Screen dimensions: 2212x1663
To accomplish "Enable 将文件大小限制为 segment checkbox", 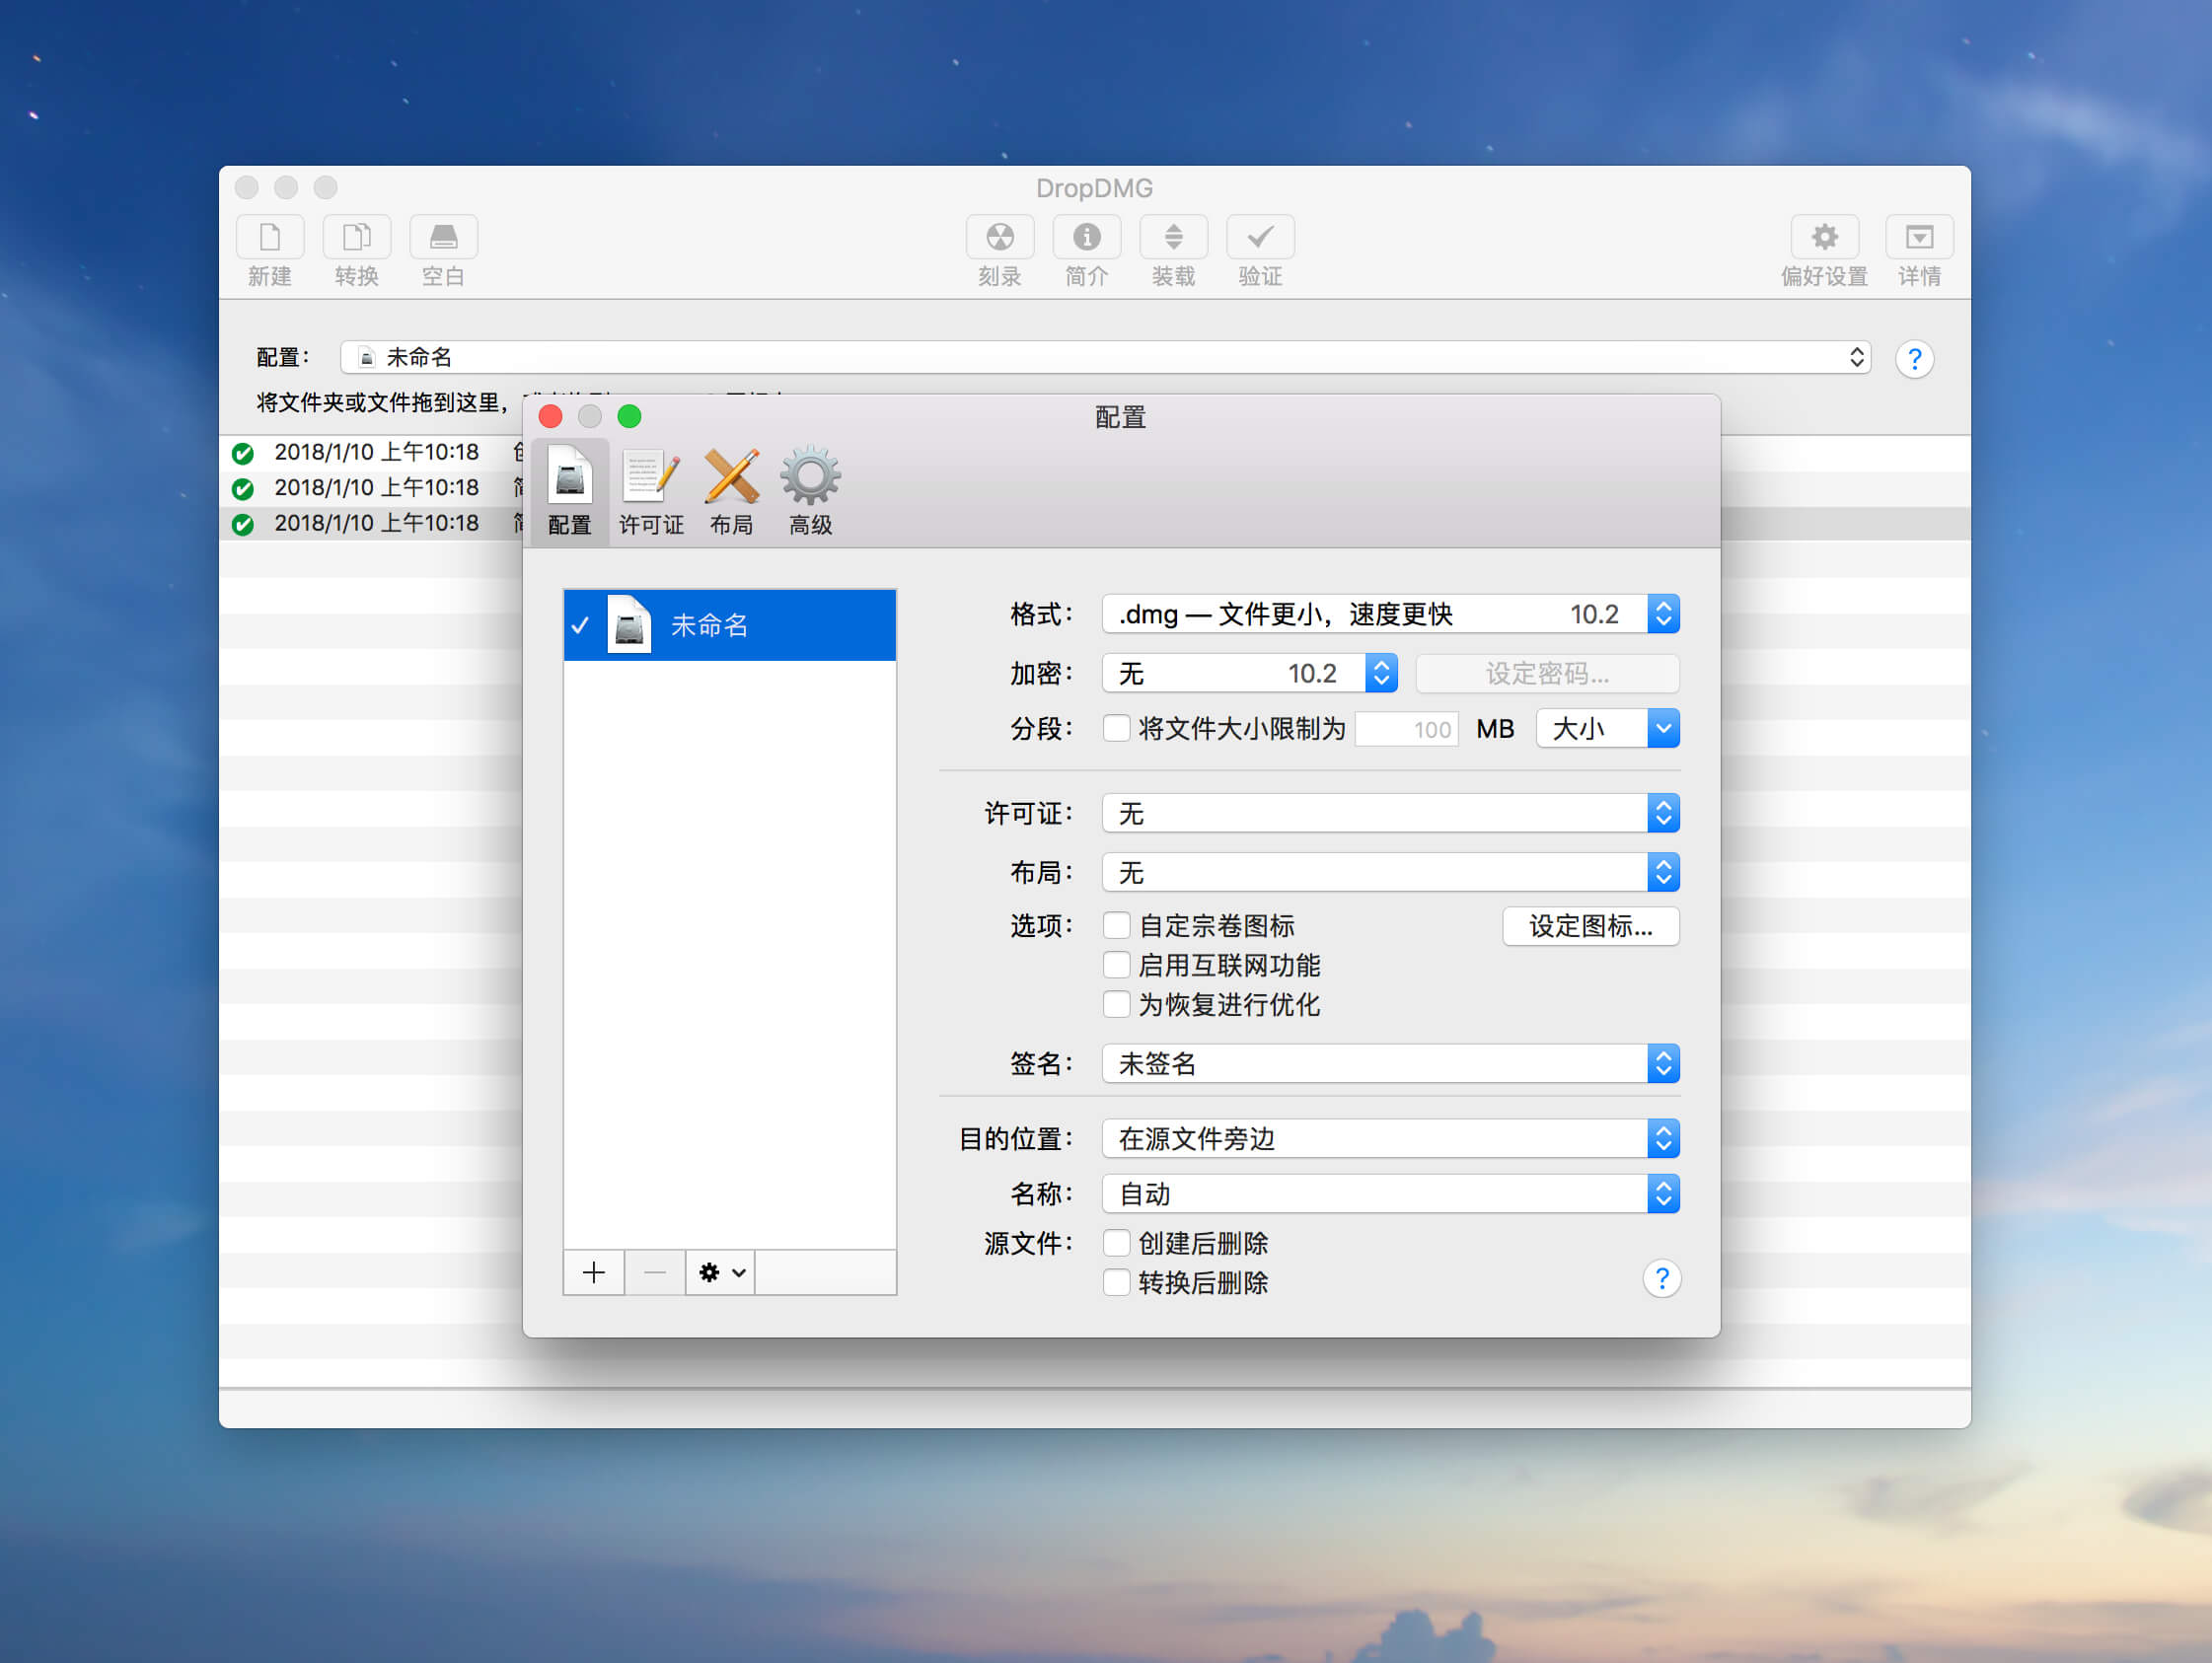I will pos(1116,728).
